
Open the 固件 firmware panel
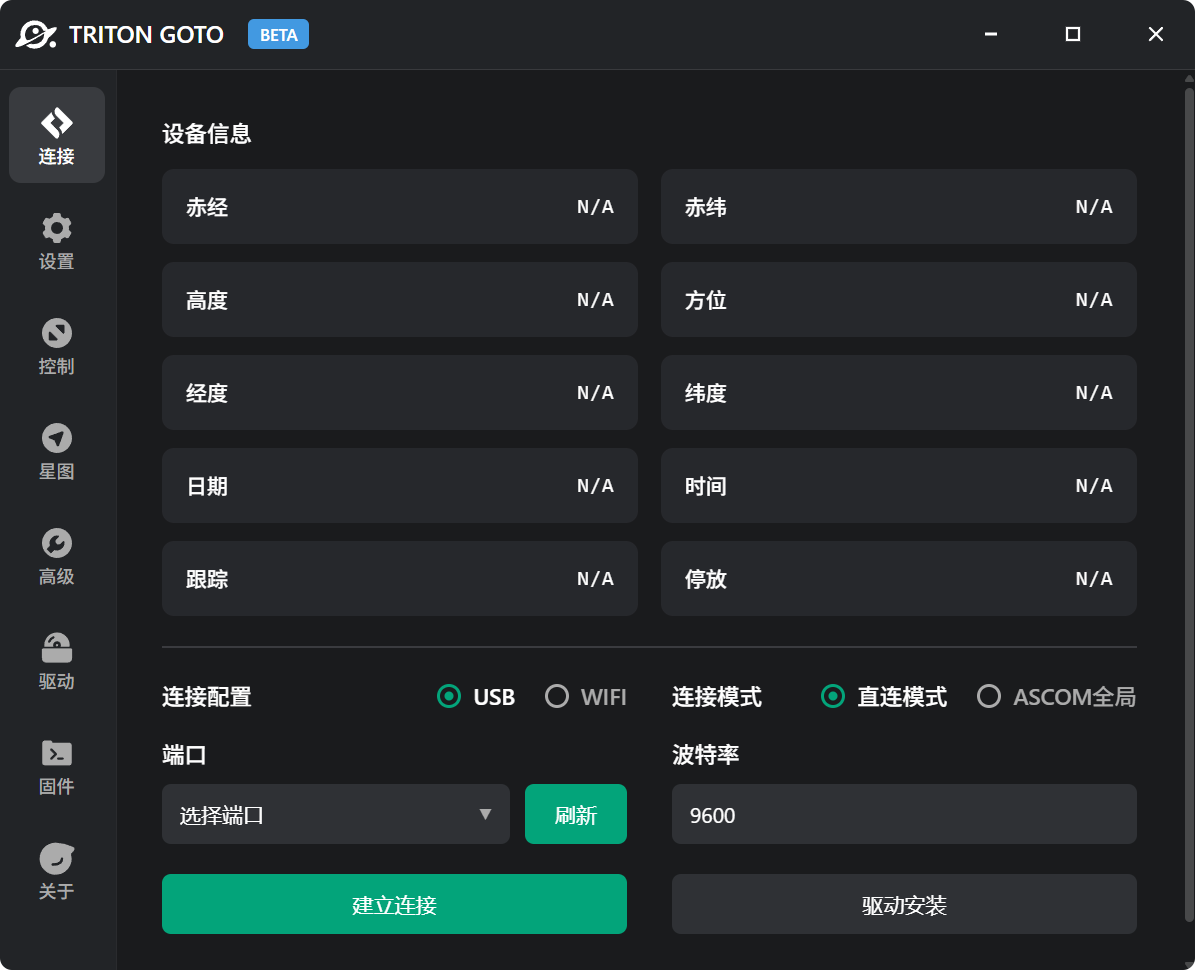click(57, 767)
